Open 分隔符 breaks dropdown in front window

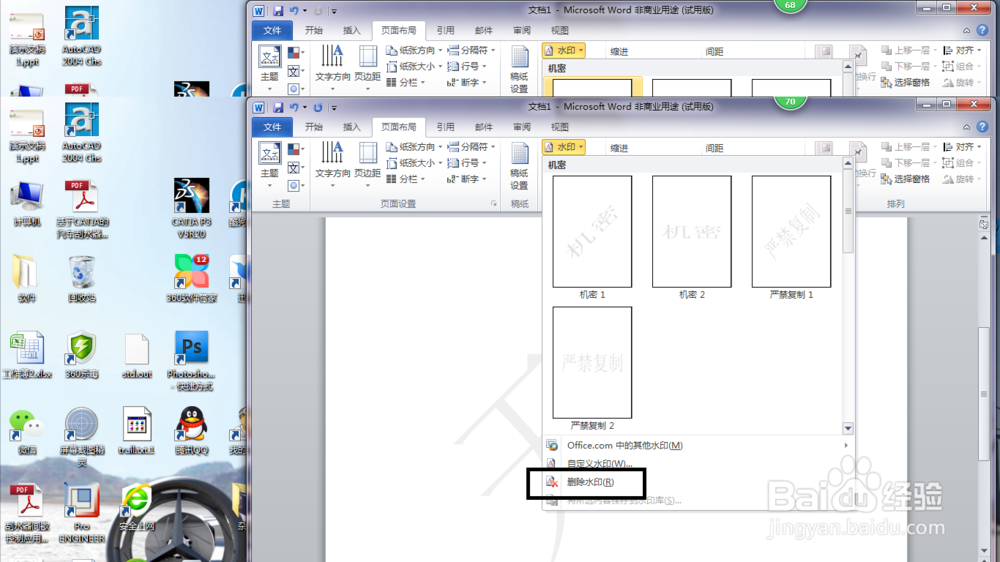[471, 147]
